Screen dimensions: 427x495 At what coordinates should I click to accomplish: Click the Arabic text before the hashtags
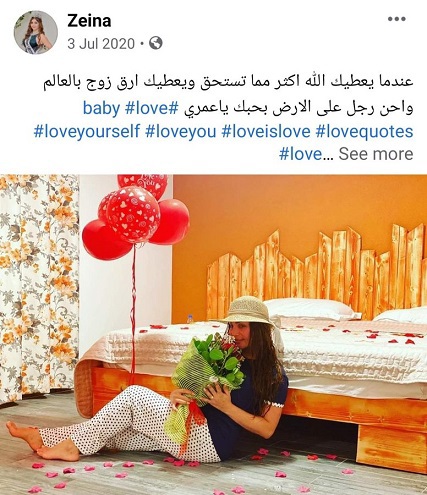pos(299,108)
